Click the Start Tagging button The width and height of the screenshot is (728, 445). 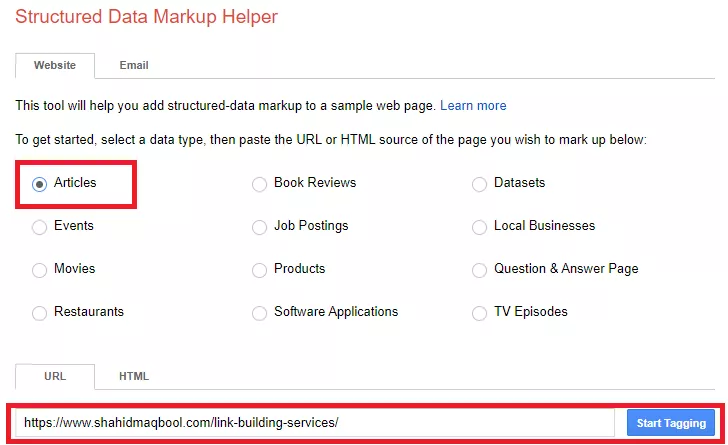[671, 423]
